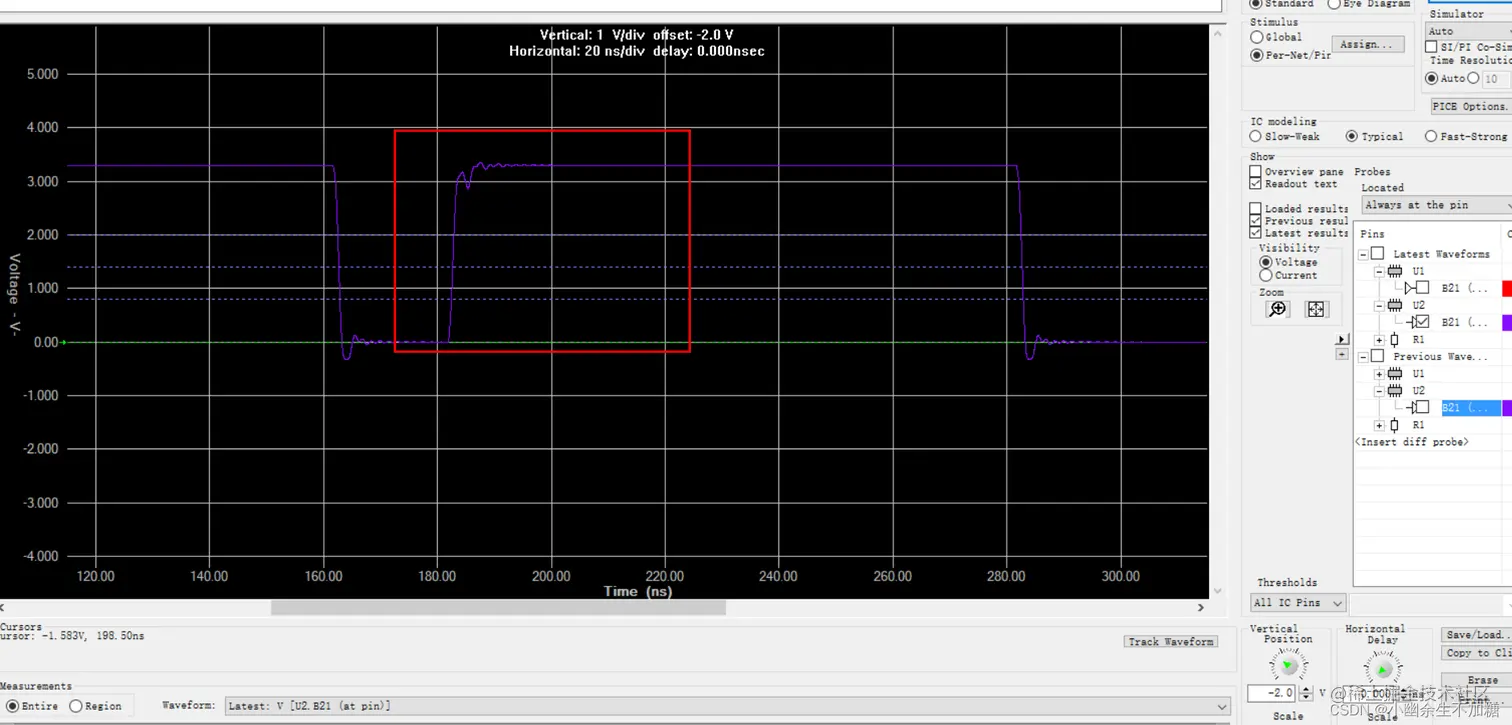
Task: Check U2 B21 probe in Previous Waveforms
Action: (1423, 407)
